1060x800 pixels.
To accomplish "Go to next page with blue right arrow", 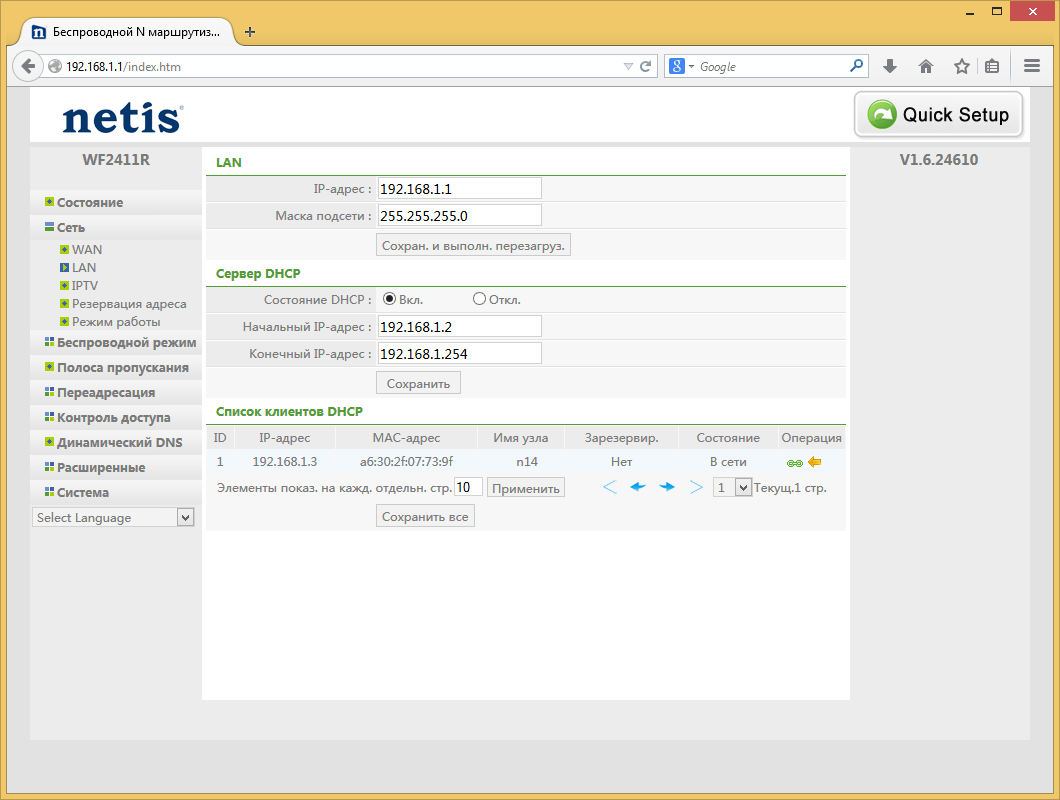I will 667,487.
